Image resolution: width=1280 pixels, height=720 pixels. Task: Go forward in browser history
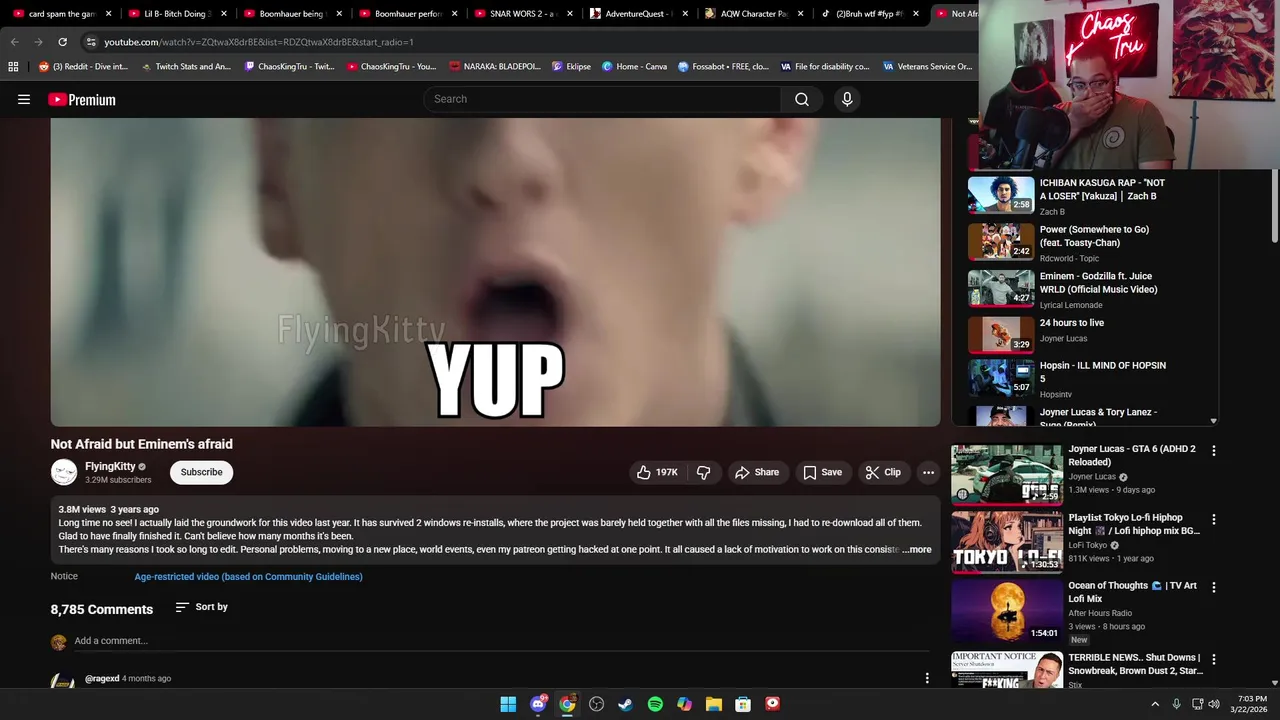38,42
